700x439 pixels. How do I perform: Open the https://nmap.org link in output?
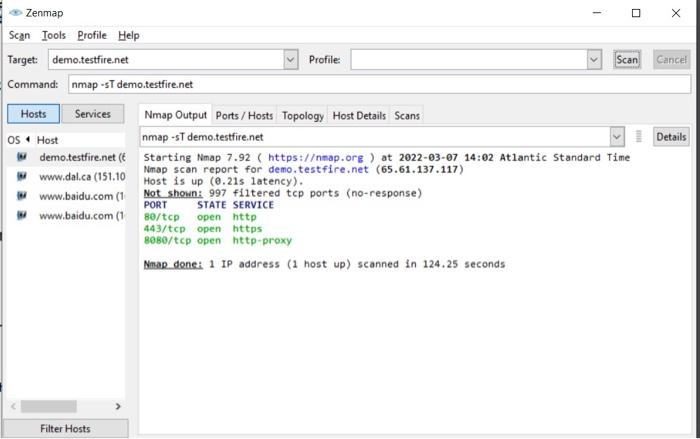(x=316, y=157)
